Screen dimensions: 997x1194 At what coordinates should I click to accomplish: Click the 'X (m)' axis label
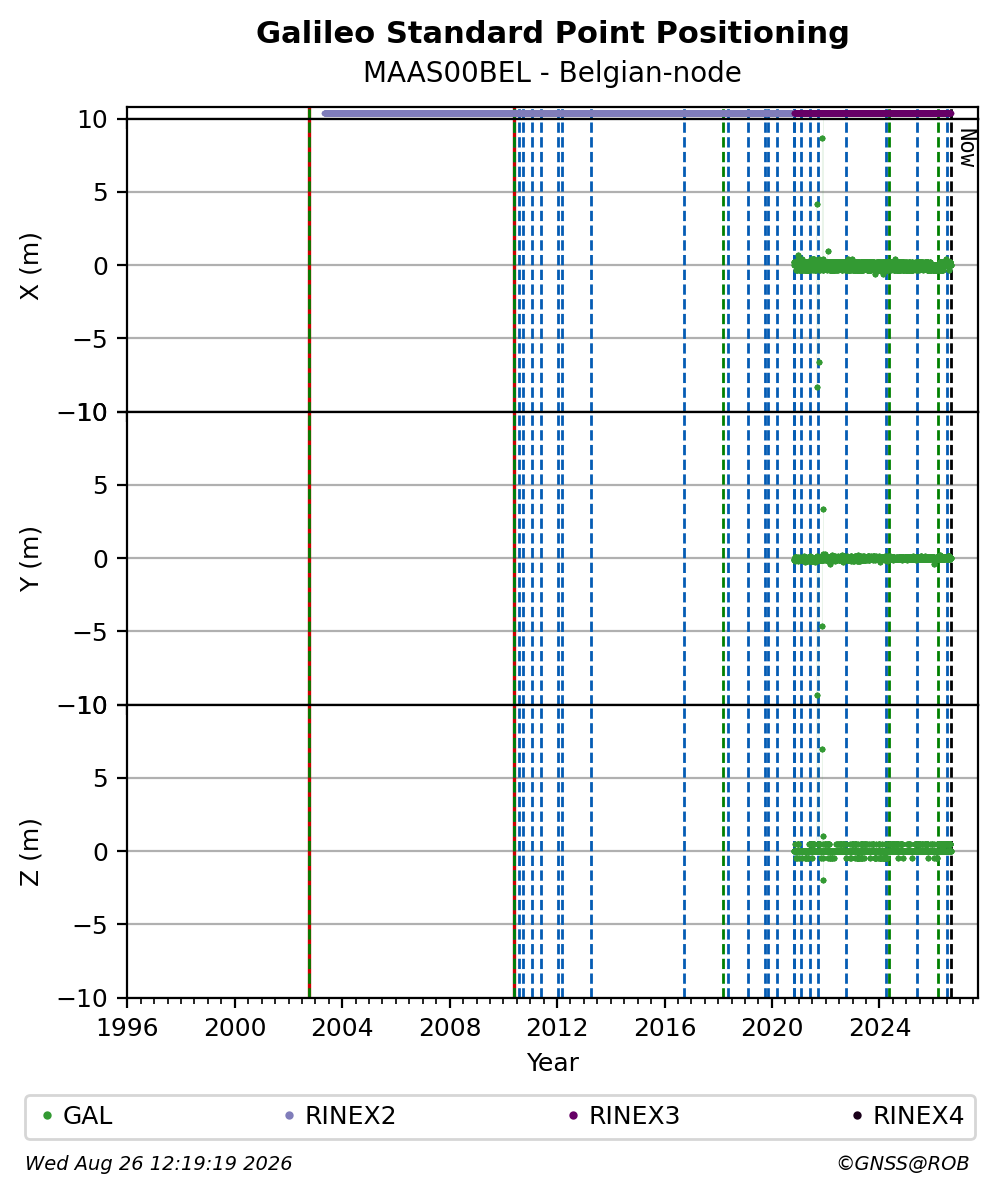tap(30, 266)
